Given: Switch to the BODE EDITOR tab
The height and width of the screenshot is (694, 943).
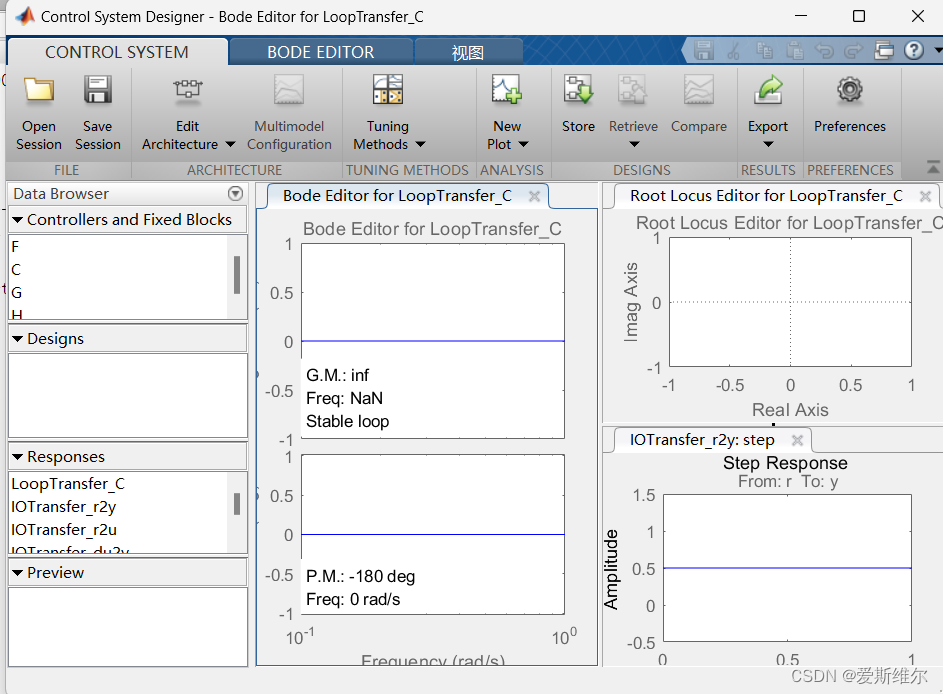Looking at the screenshot, I should [321, 52].
